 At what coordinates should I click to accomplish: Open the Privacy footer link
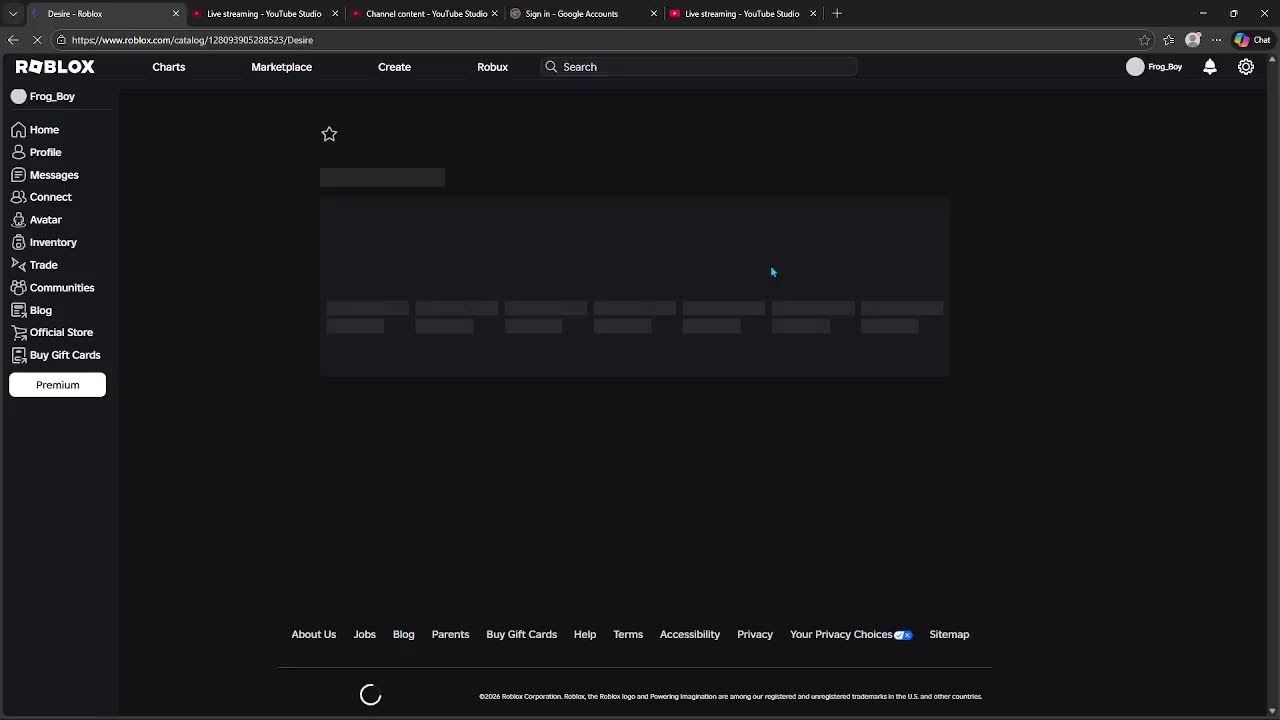pos(755,635)
